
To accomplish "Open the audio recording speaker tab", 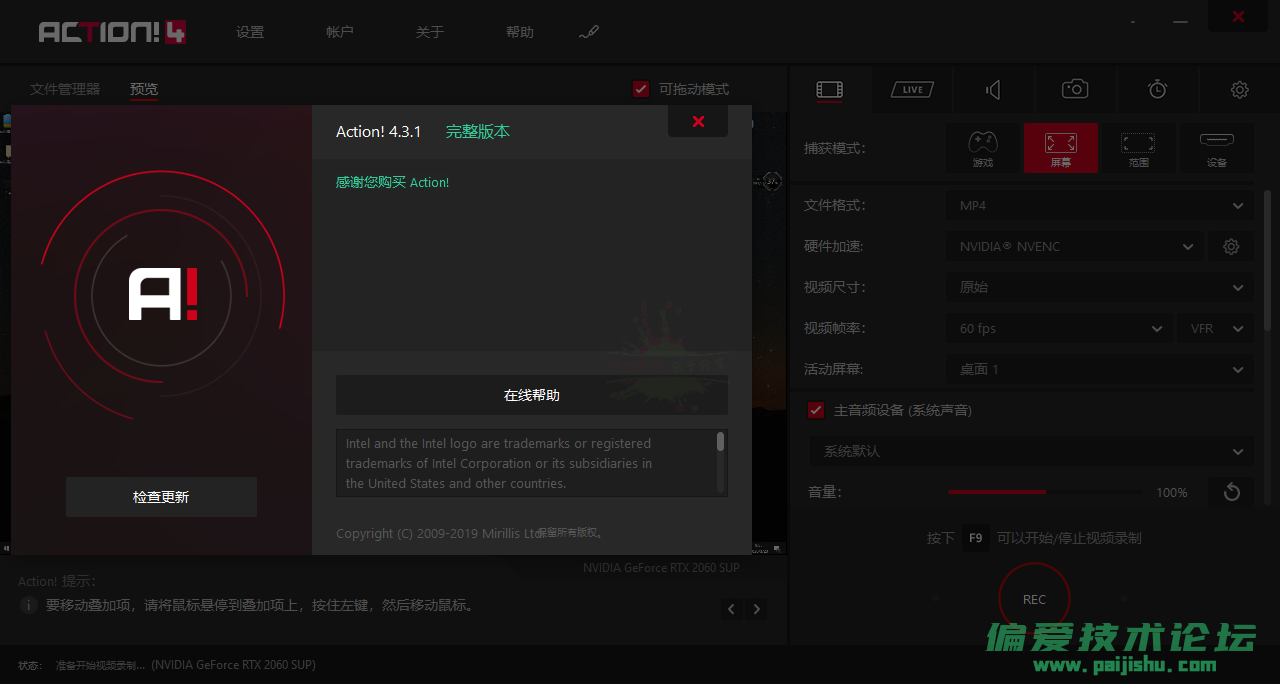I will (x=993, y=90).
